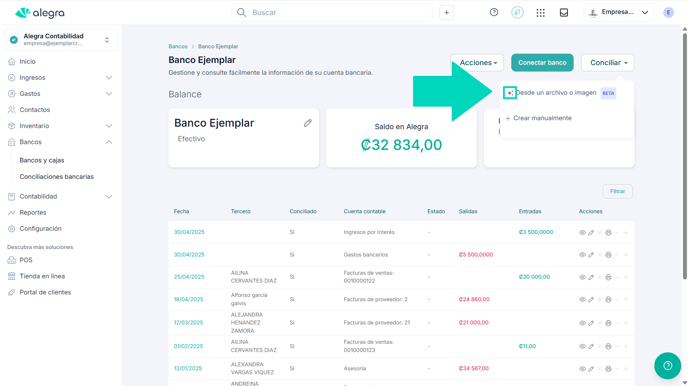Open the apps grid icon
The height and width of the screenshot is (386, 688).
[x=541, y=13]
